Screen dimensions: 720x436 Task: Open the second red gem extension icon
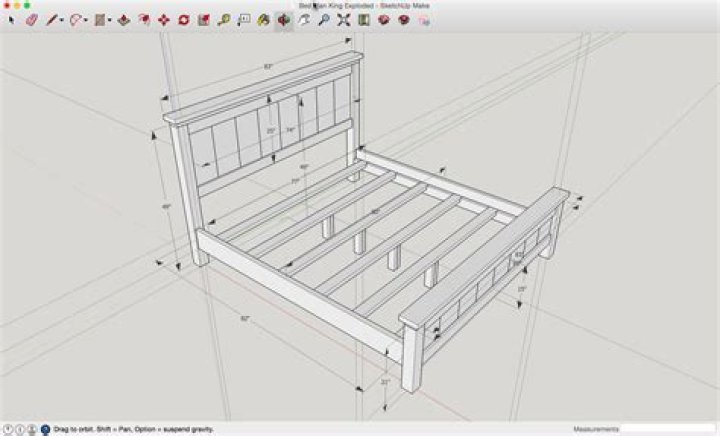404,20
